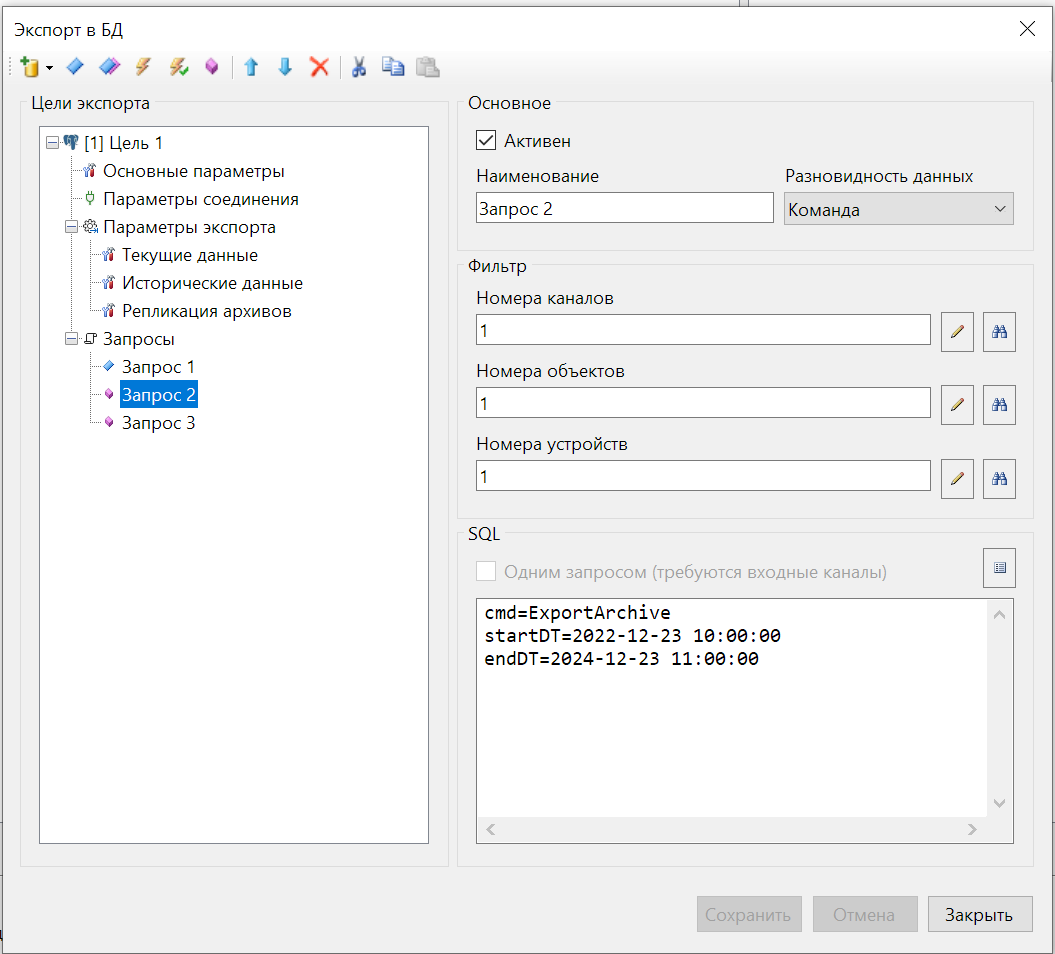Click the SQL section list icon button
1055x954 pixels.
[x=999, y=568]
